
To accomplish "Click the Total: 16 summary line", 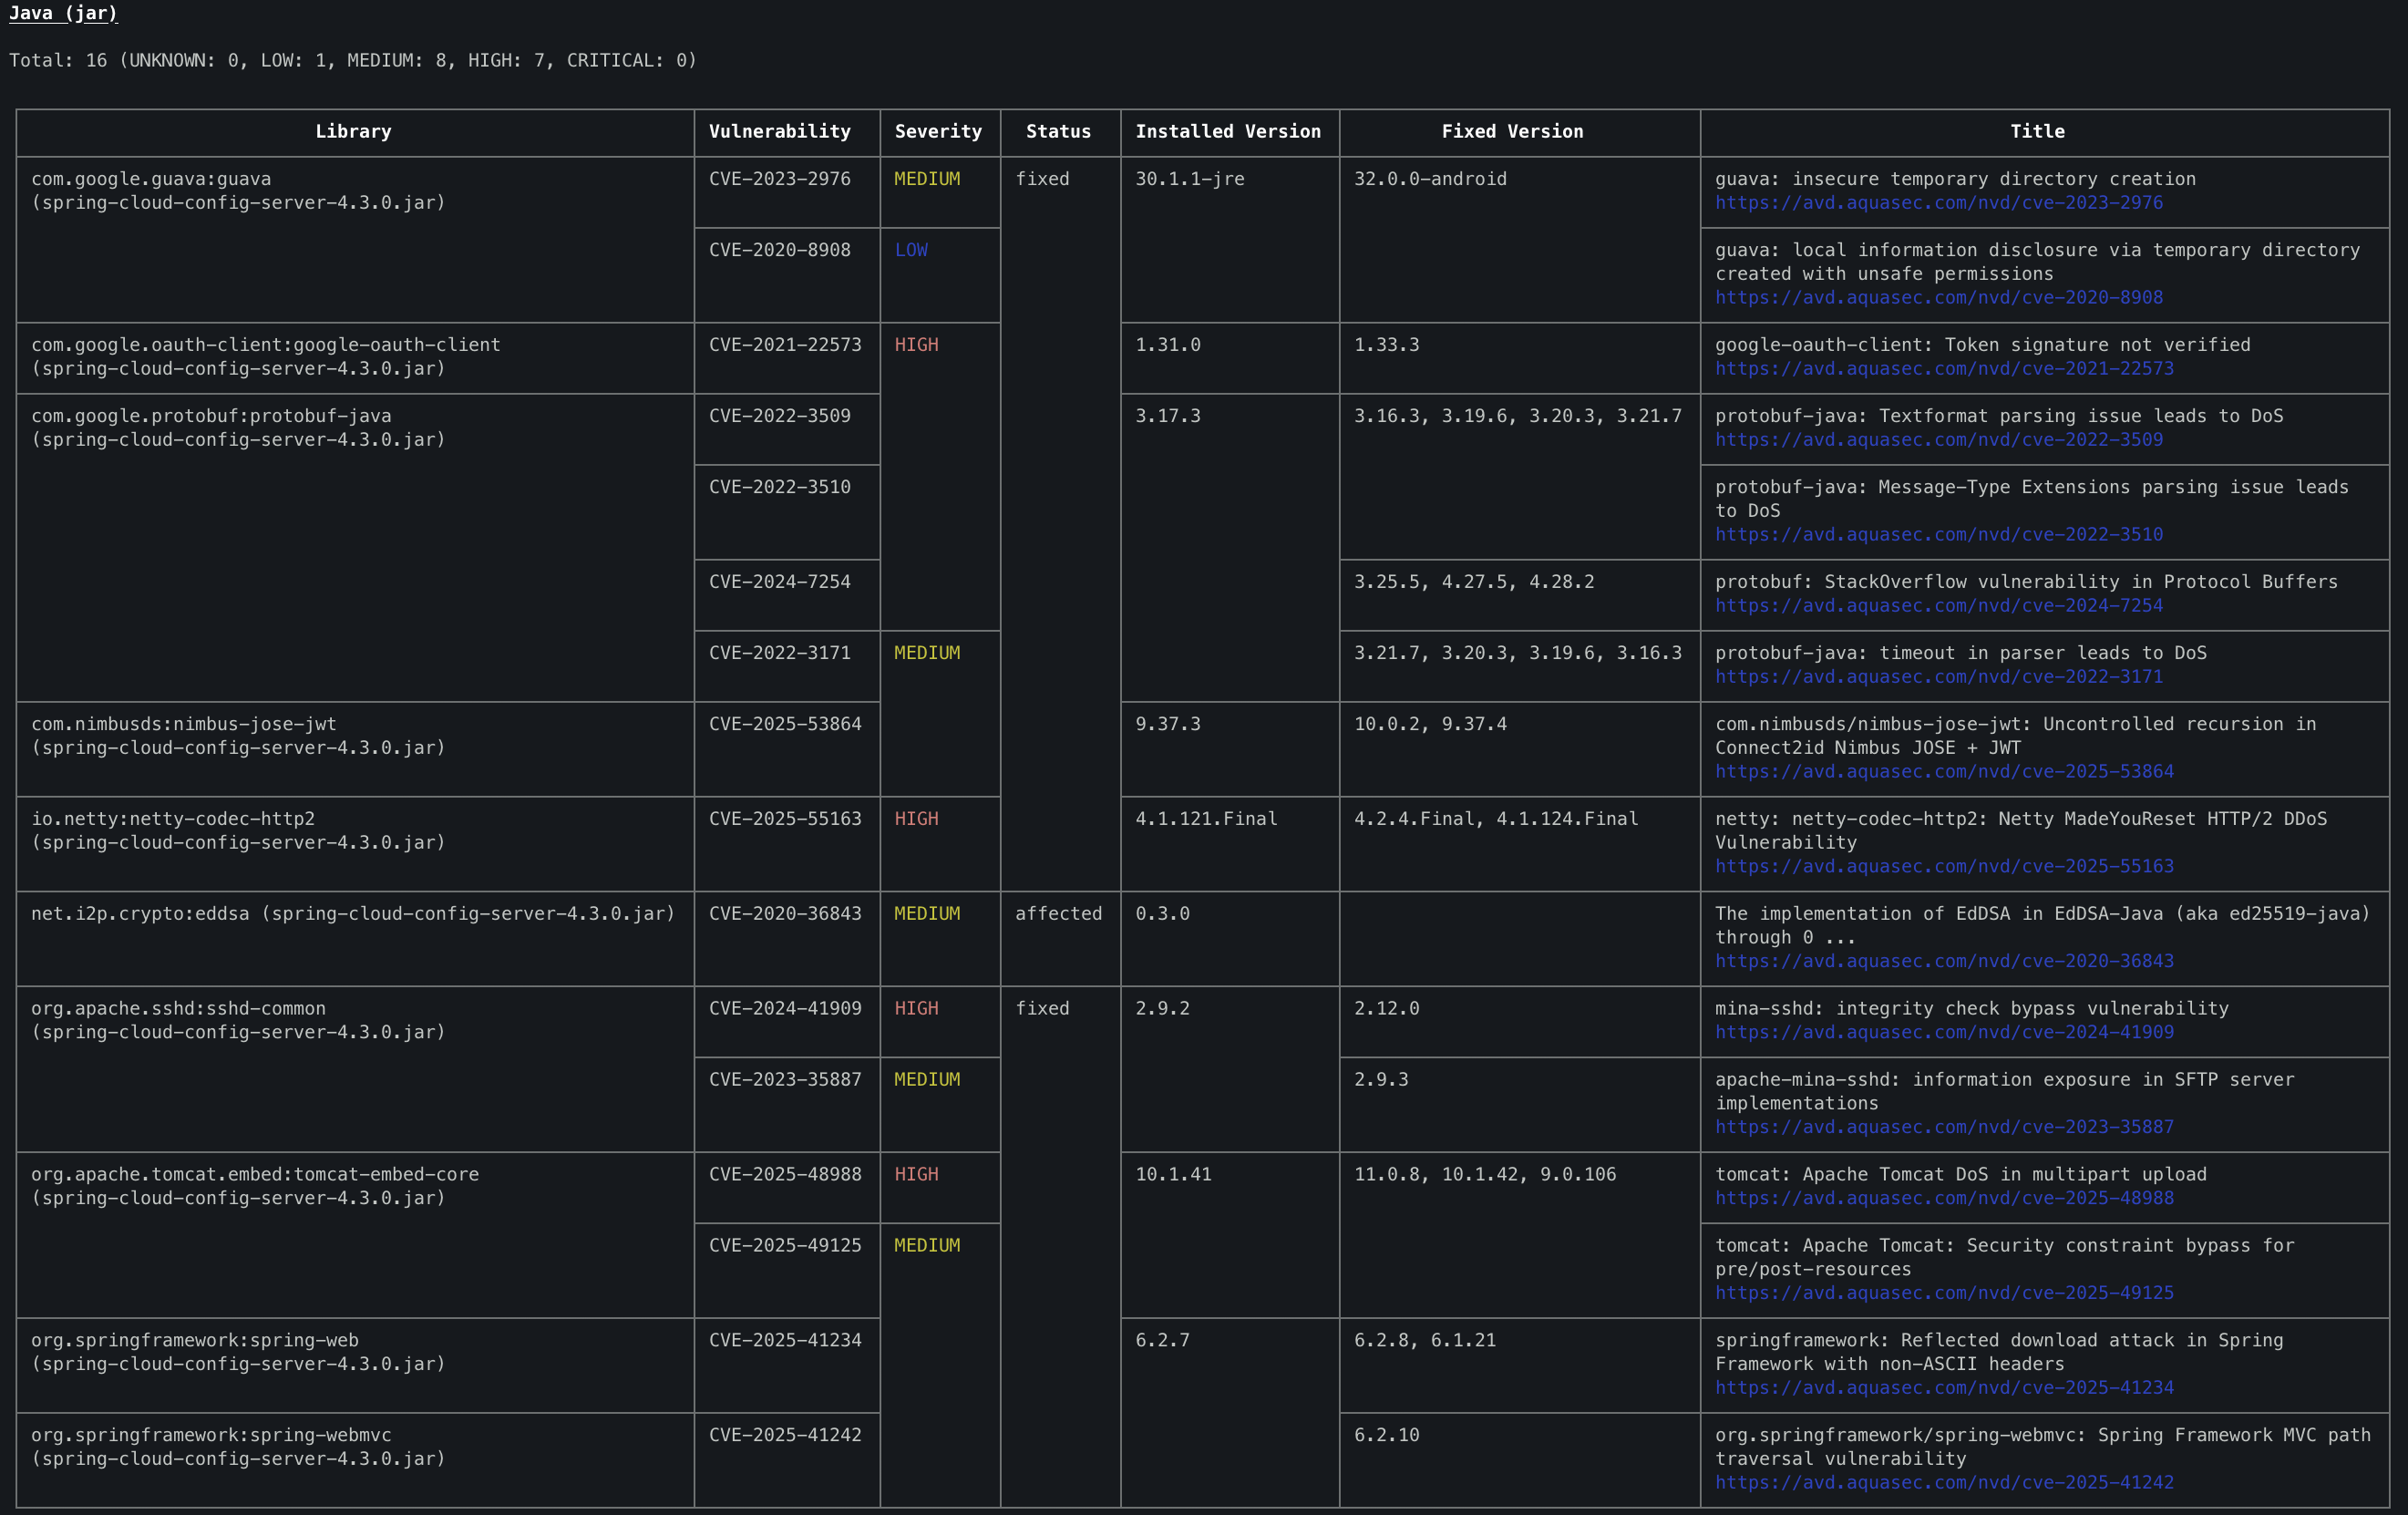I will pos(353,61).
